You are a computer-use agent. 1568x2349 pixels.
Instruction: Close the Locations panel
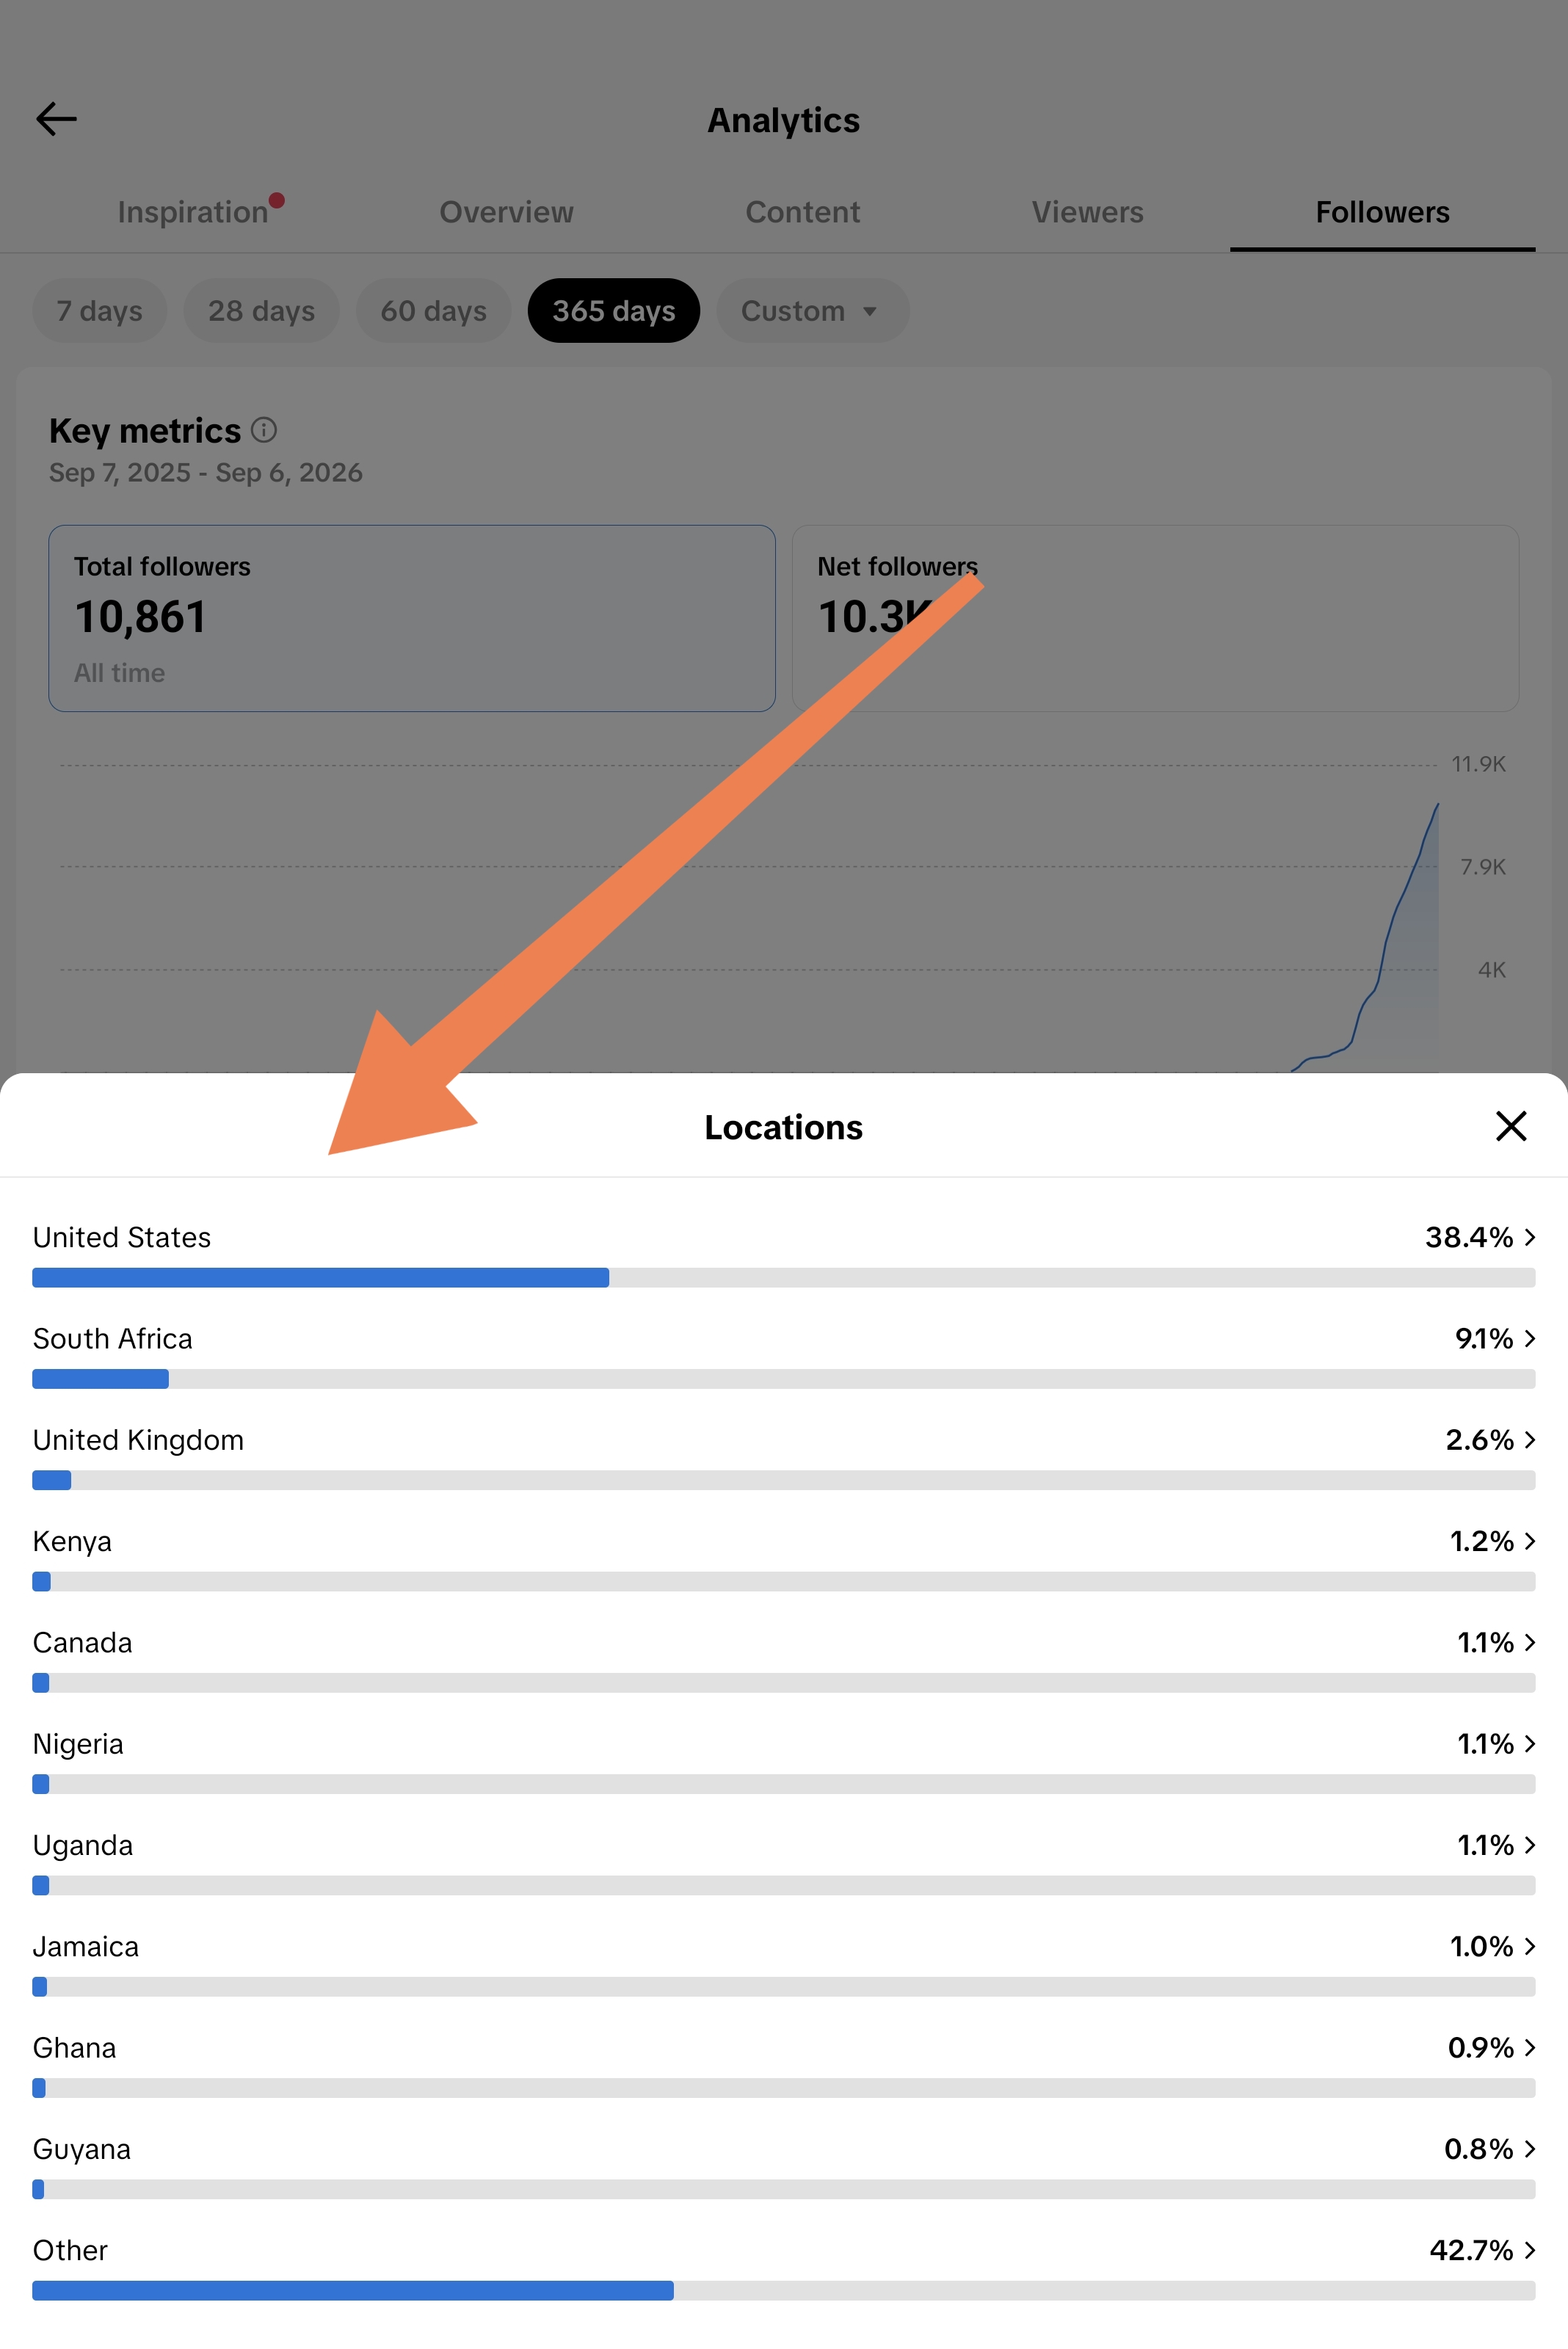point(1510,1126)
